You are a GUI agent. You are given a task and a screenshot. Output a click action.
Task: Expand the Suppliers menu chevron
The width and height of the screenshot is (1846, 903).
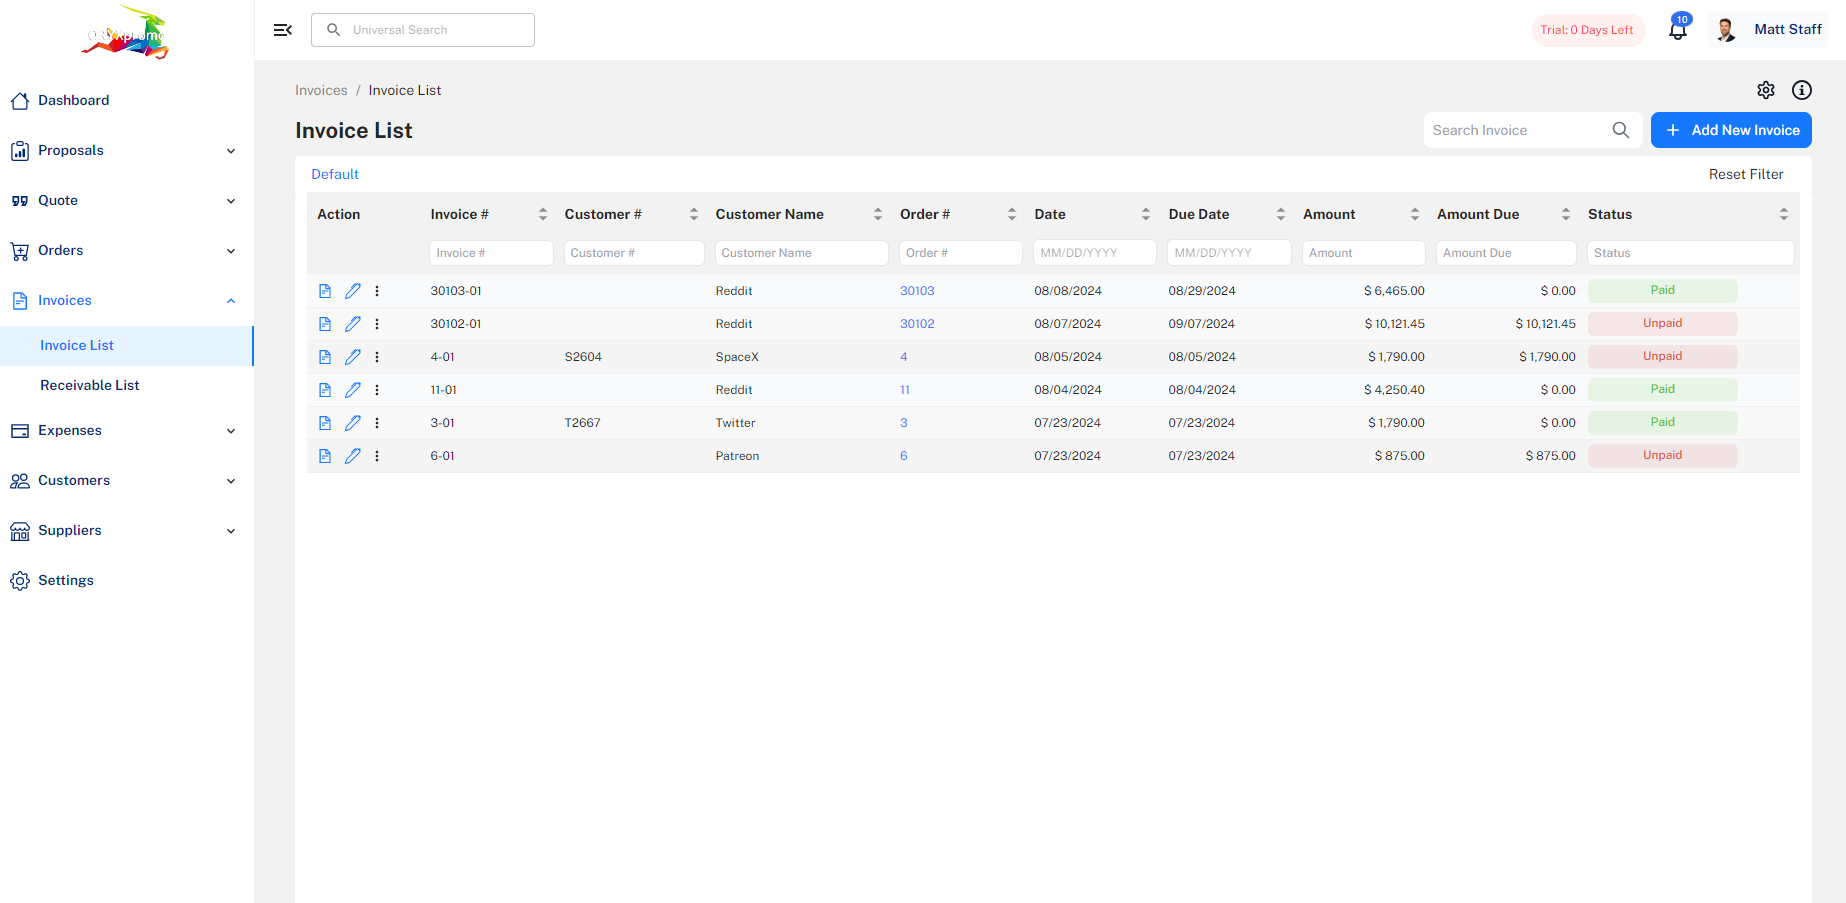(x=231, y=531)
